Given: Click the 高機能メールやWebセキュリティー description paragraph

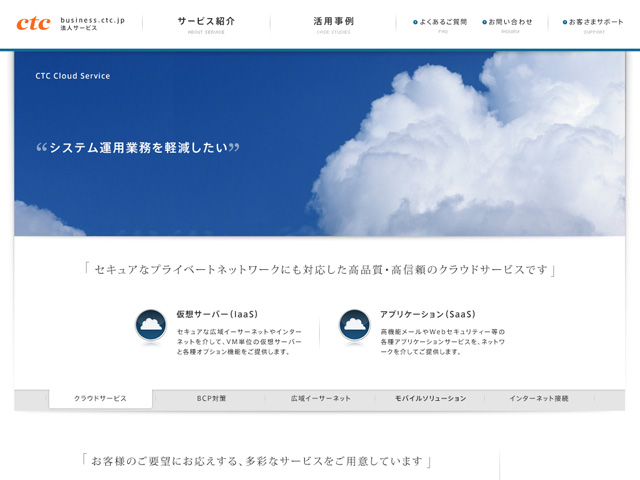Looking at the screenshot, I should (x=443, y=342).
